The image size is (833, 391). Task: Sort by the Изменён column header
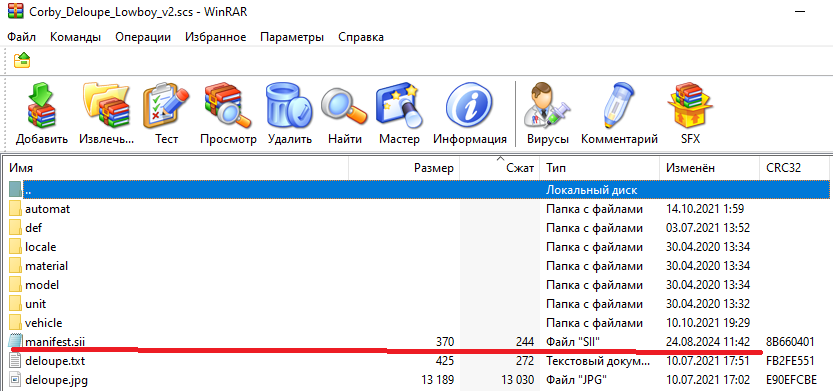coord(710,168)
